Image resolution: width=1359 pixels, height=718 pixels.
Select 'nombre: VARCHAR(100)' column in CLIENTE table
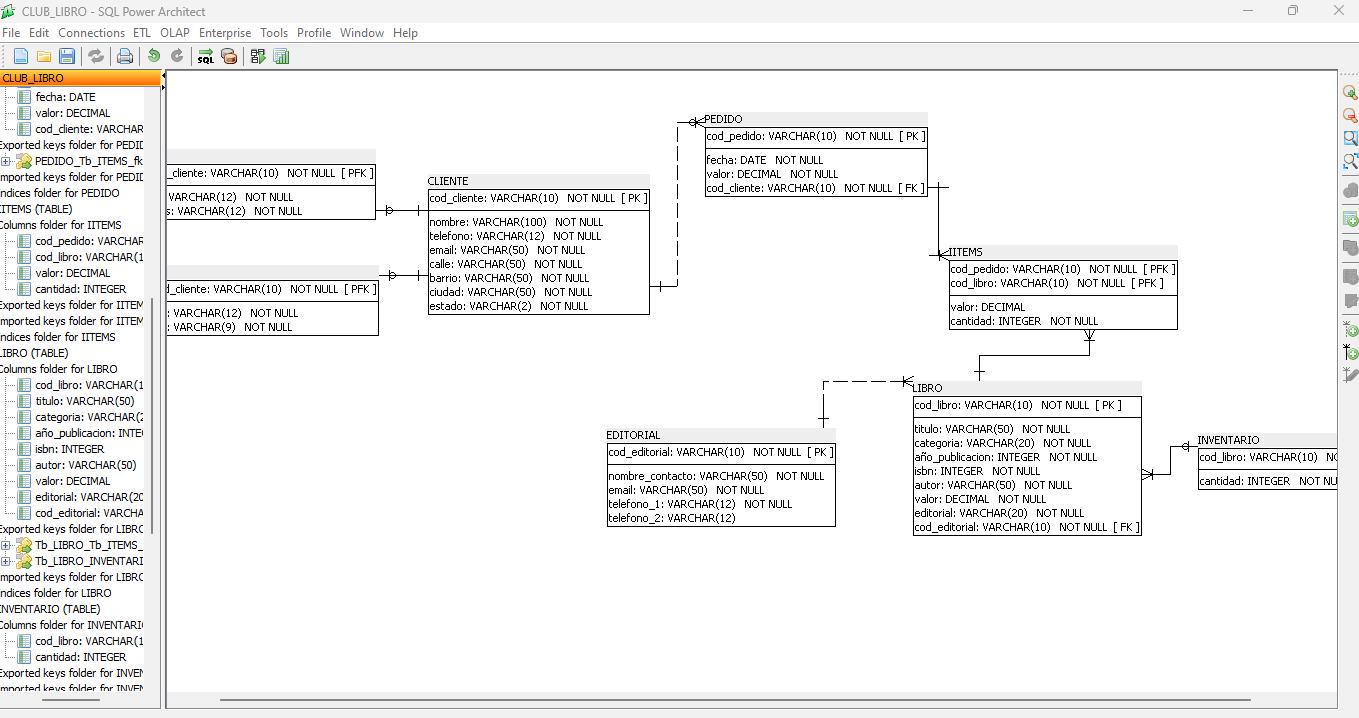tap(517, 222)
